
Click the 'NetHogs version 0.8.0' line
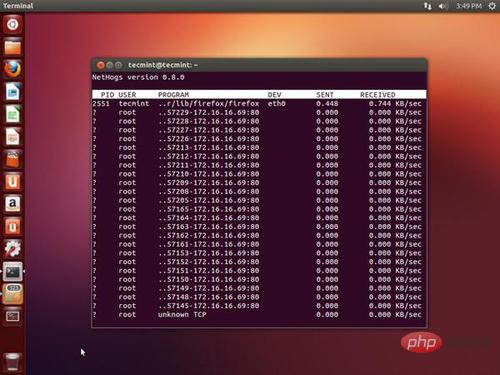pyautogui.click(x=138, y=77)
